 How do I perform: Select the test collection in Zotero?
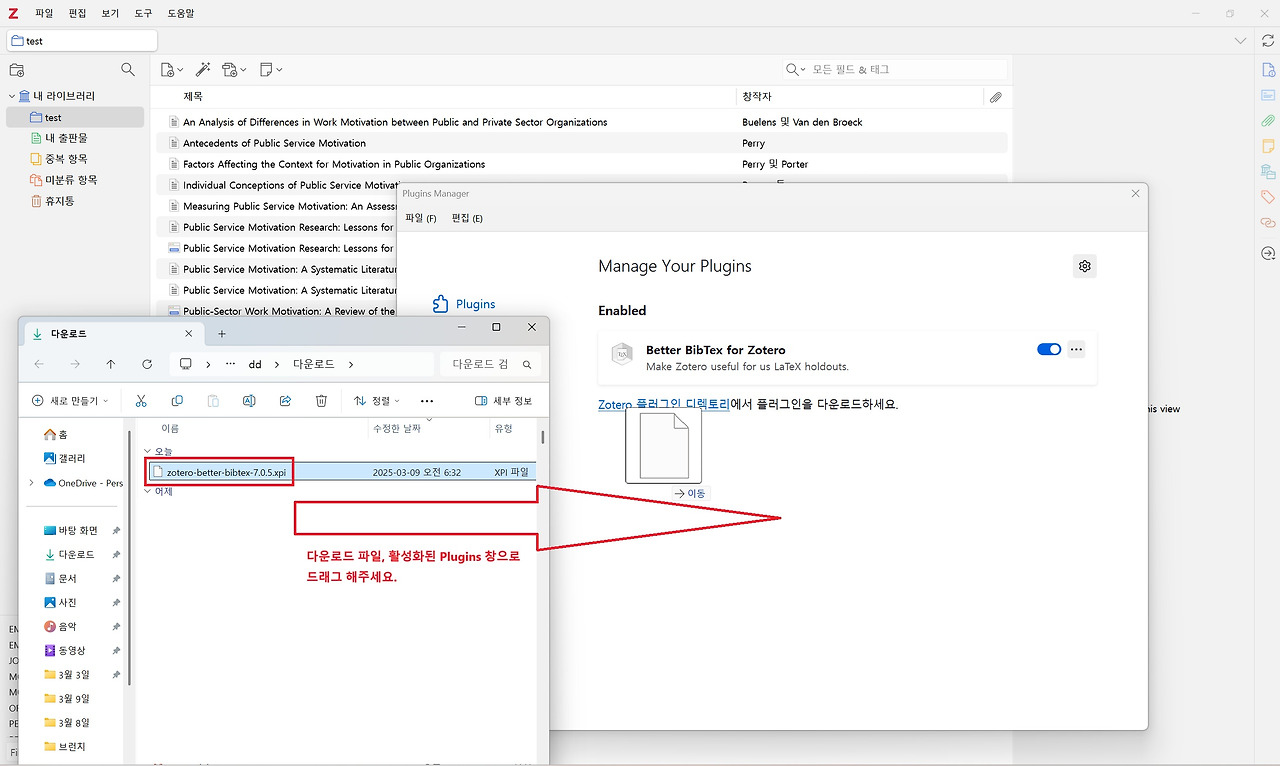[75, 118]
